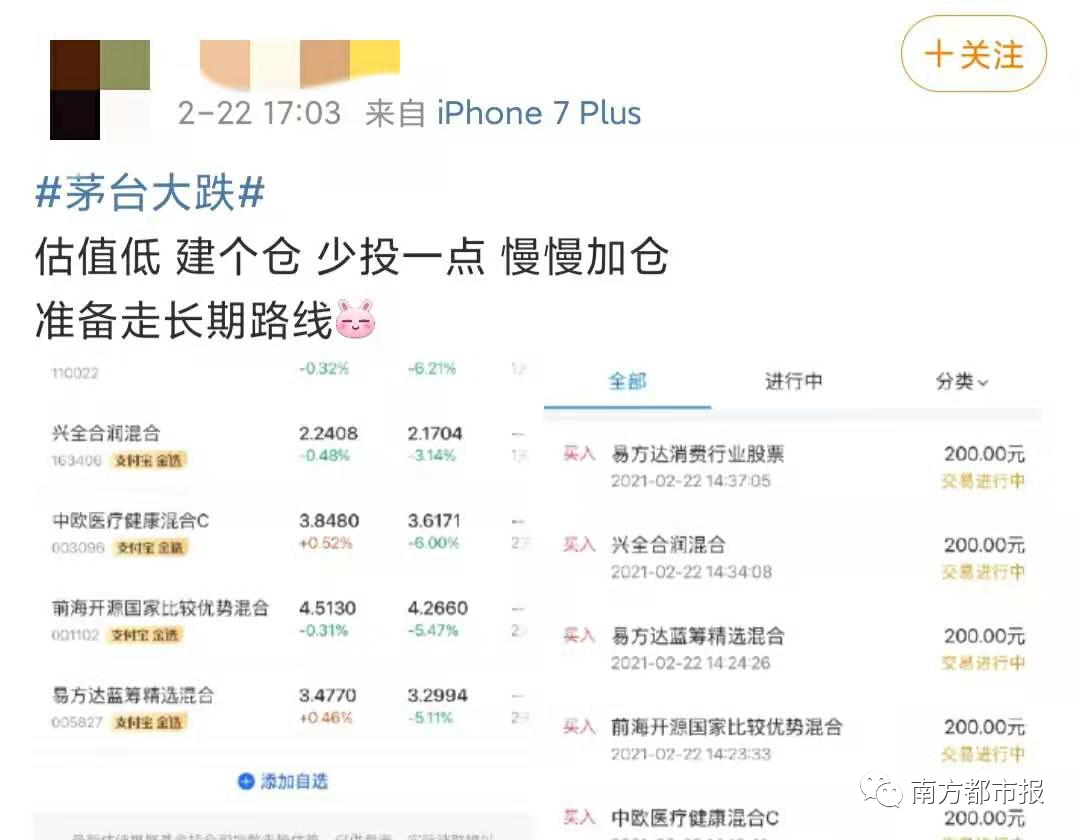This screenshot has width=1080, height=840.
Task: Click the 前海开源国家比较优势混合 watchlist row
Action: 160,607
